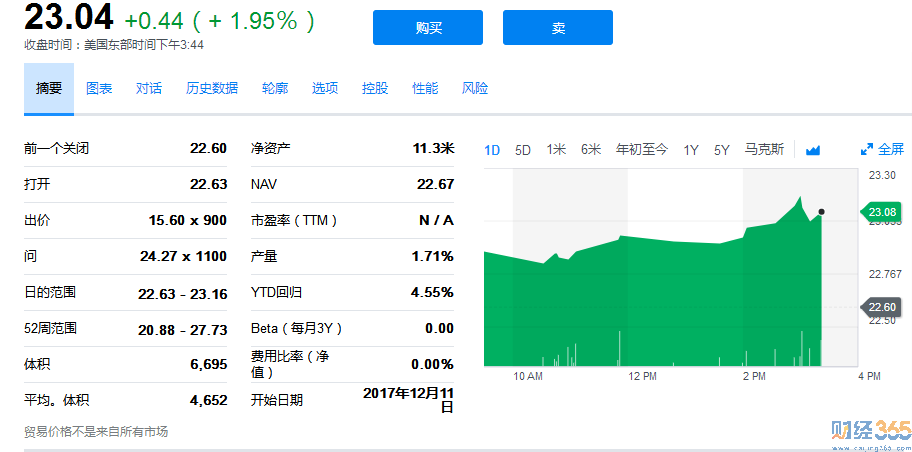Click the 2 PM chart axis label
The height and width of the screenshot is (452, 912).
click(x=754, y=376)
